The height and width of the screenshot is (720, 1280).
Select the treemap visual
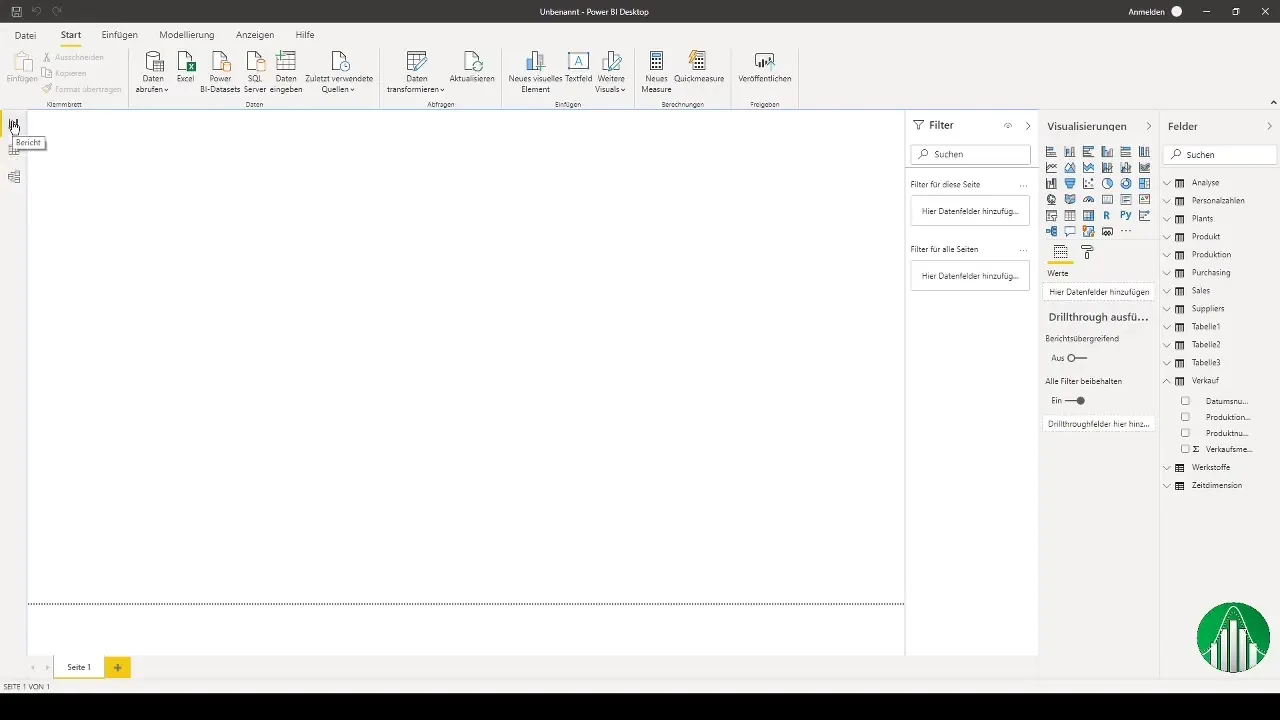1144,183
